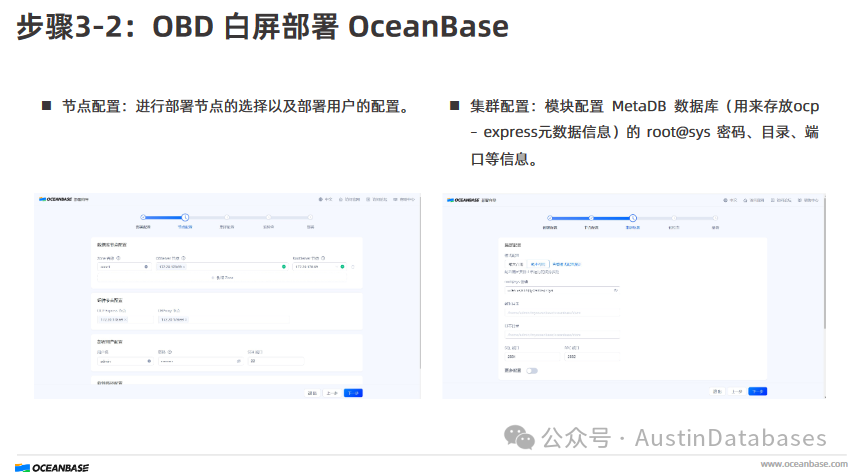Viewport: 854px width, 472px height.
Task: Toggle the more-configuration switch
Action: click(x=532, y=371)
